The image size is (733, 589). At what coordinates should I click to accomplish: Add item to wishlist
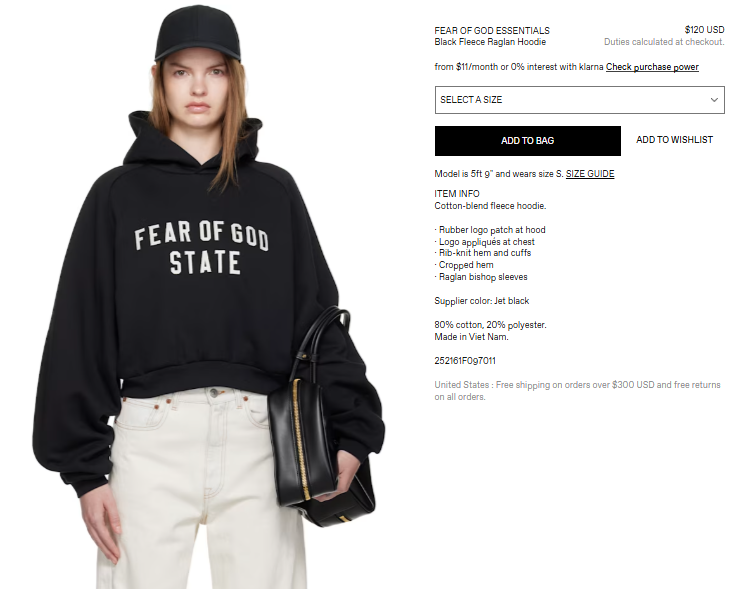pos(674,140)
